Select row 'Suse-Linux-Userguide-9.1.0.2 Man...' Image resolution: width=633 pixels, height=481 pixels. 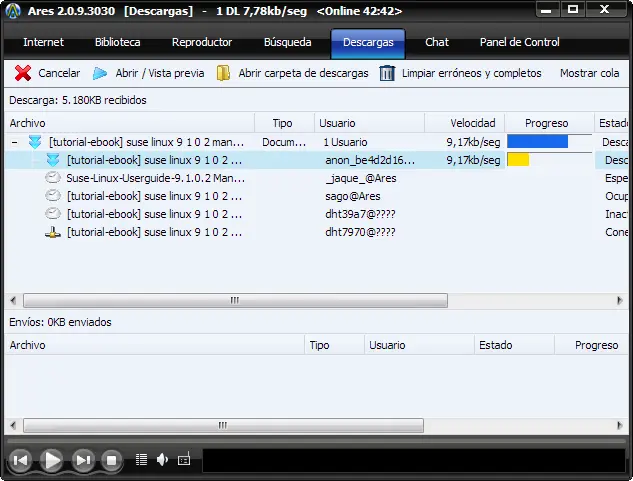pos(155,178)
